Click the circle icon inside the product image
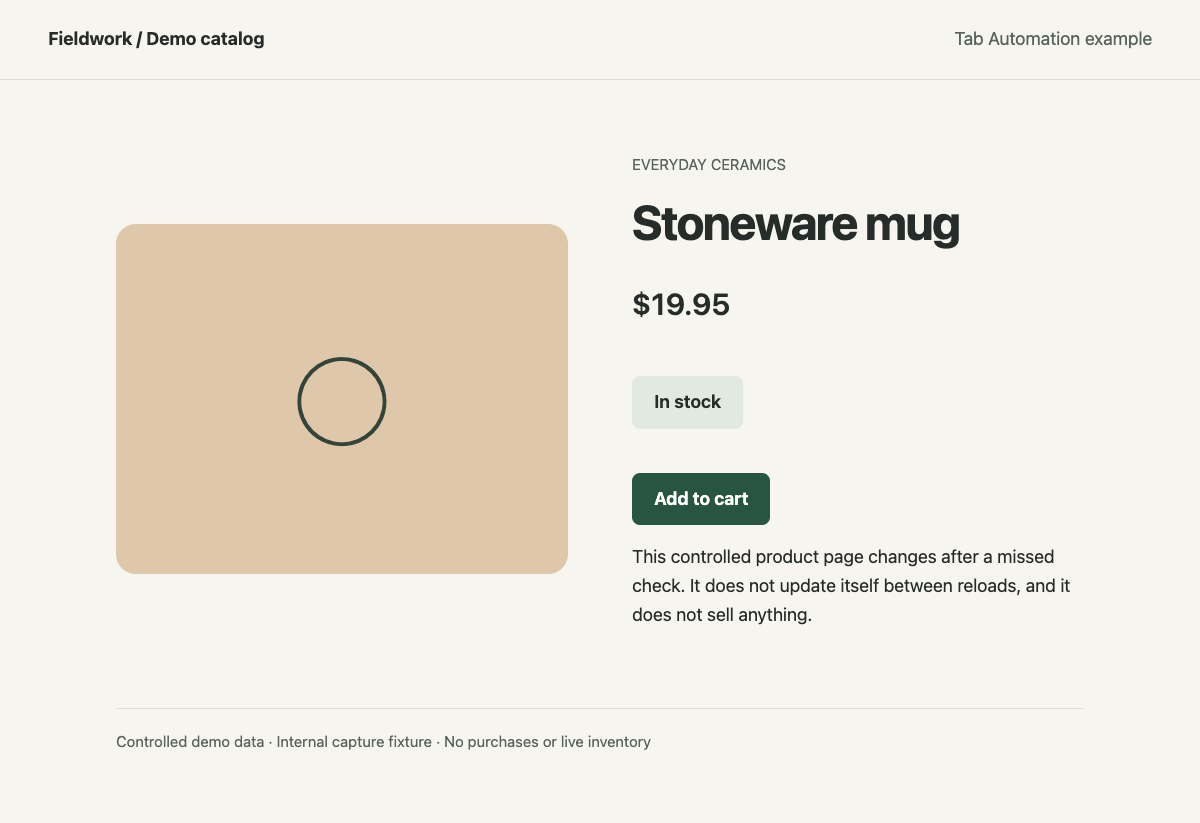1200x823 pixels. 342,401
